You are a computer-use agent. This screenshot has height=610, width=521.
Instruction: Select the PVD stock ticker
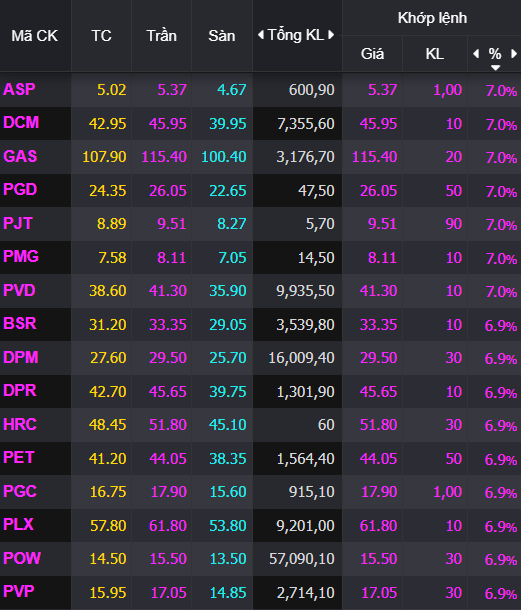point(19,290)
